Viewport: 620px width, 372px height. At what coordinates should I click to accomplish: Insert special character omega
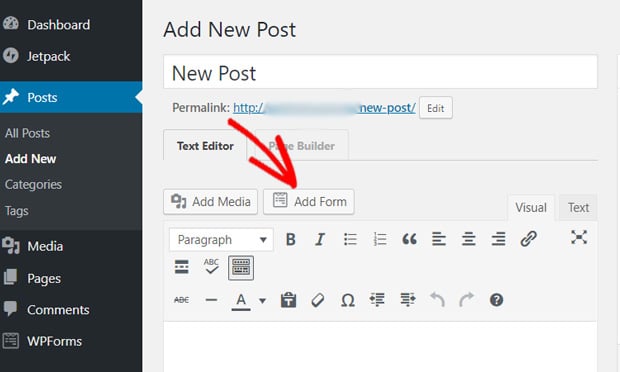coord(348,300)
